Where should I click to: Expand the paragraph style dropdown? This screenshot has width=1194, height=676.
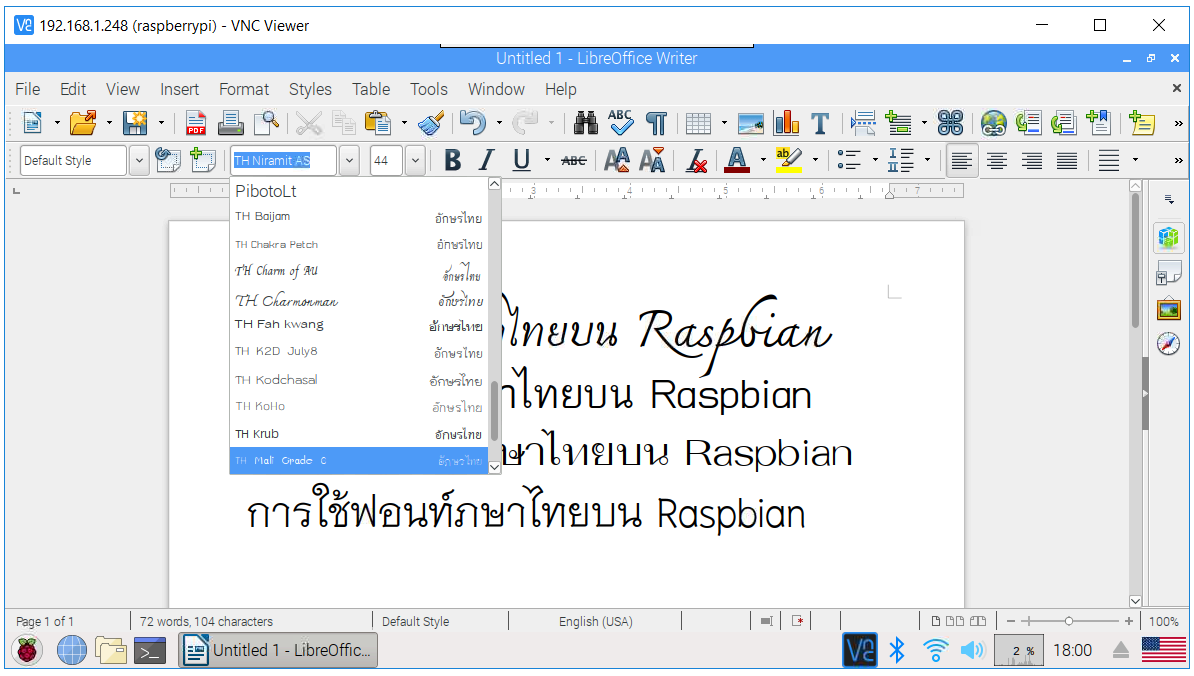pos(139,161)
